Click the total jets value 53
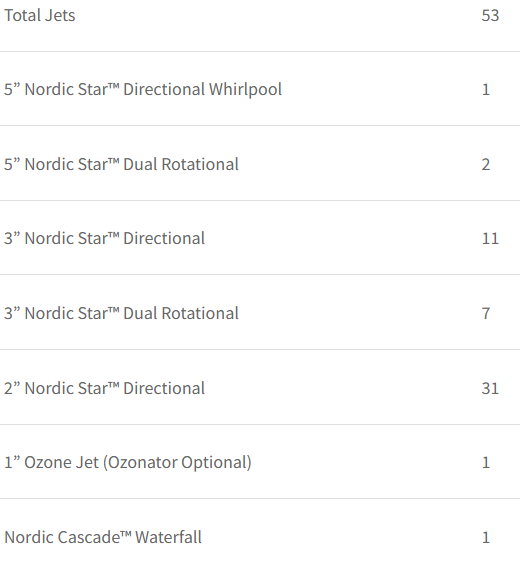Screen dimensions: 520x567 coord(490,16)
